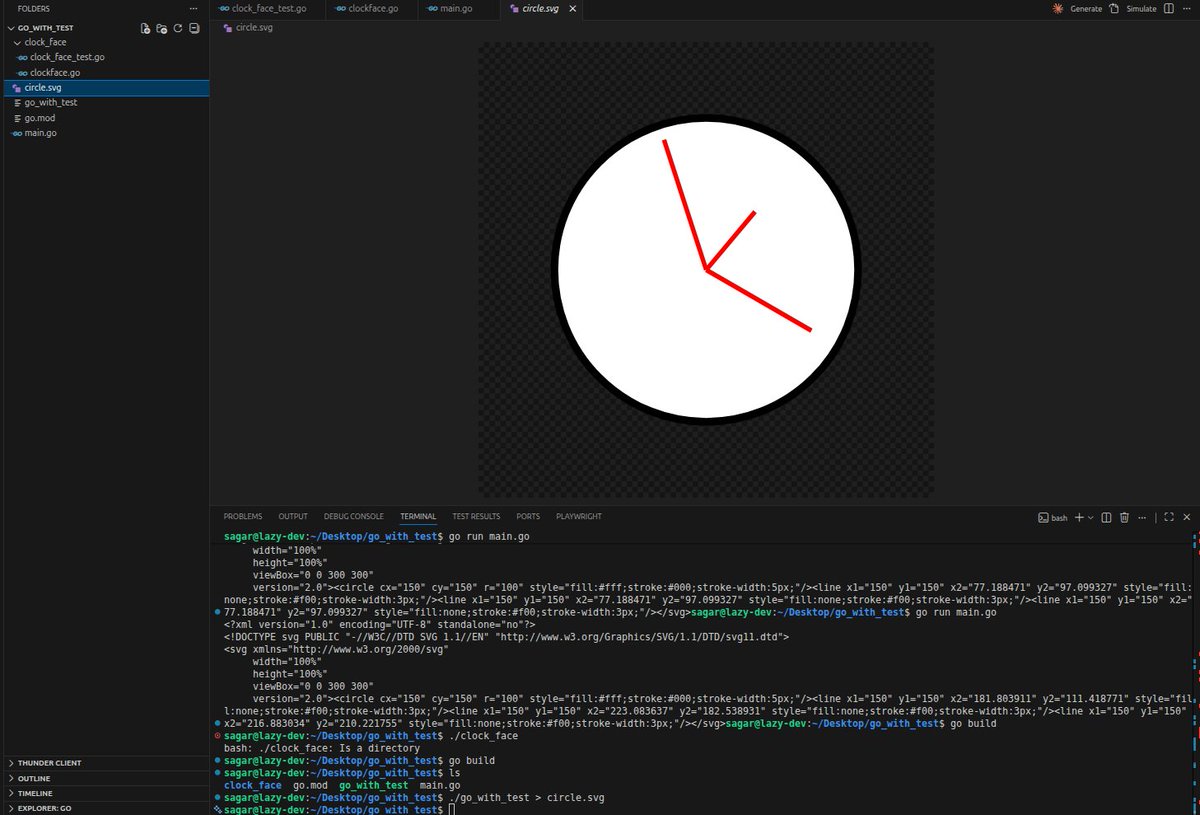Expand the Explorer: Go section

pos(105,808)
